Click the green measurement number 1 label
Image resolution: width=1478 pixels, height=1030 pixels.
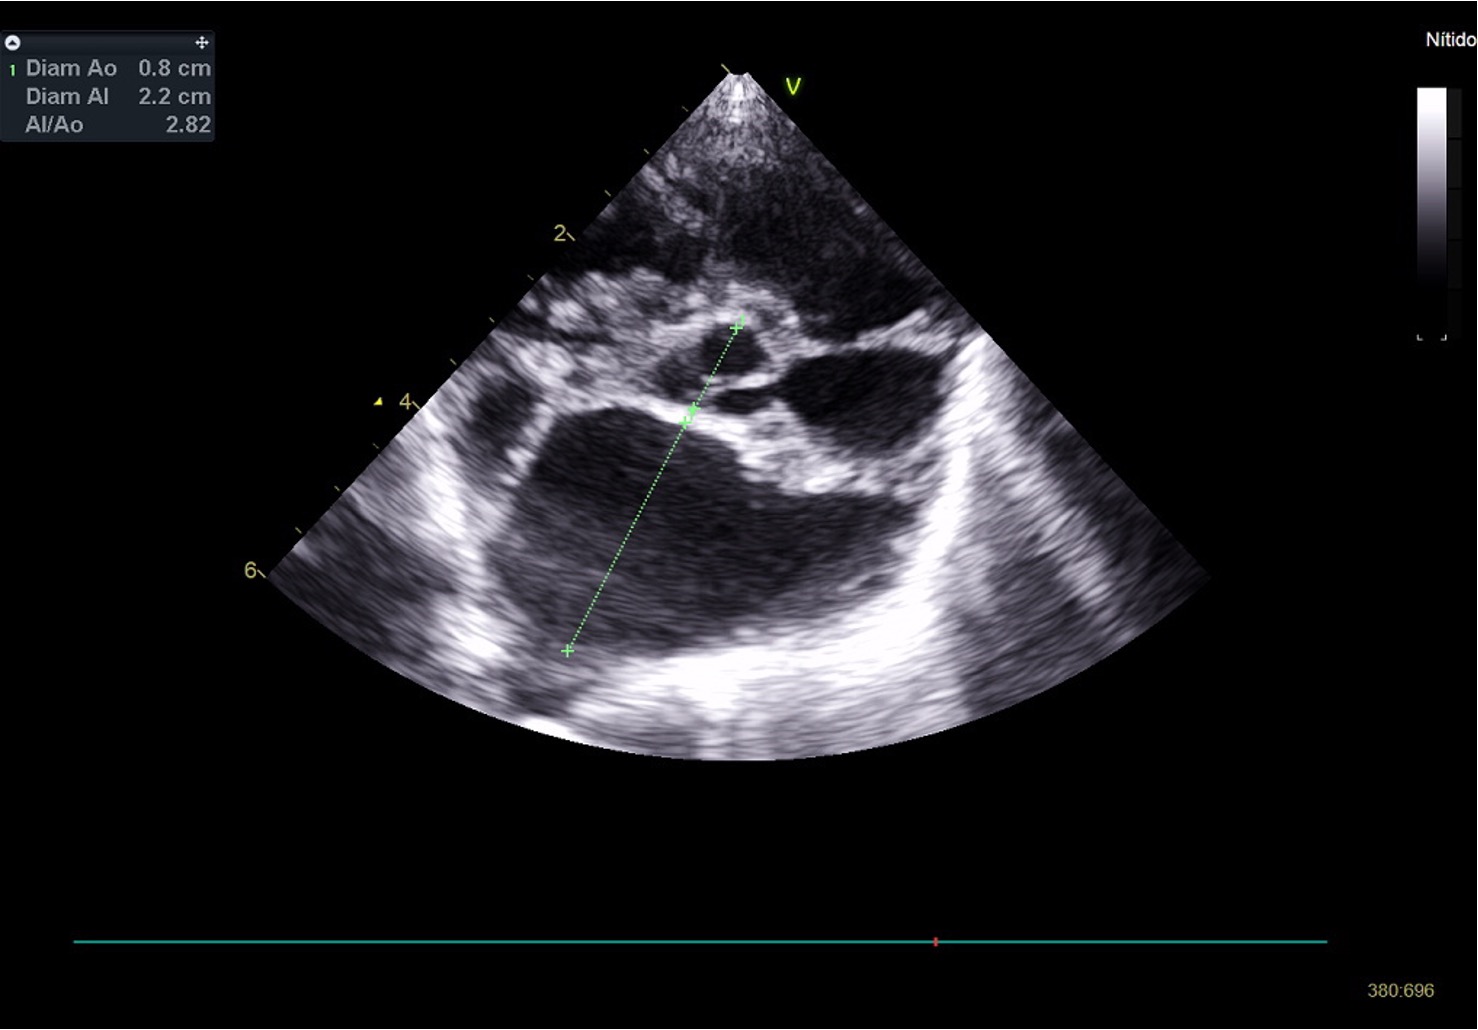(x=12, y=70)
